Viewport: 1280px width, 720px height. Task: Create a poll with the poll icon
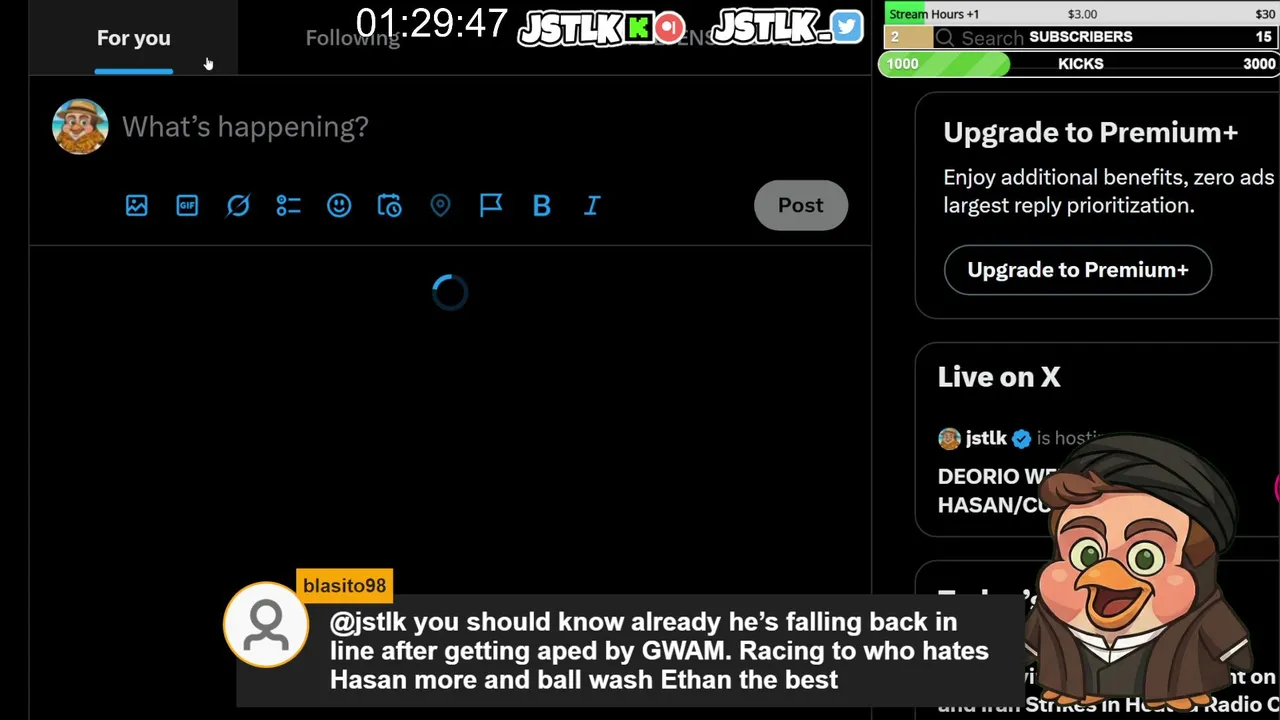tap(289, 205)
